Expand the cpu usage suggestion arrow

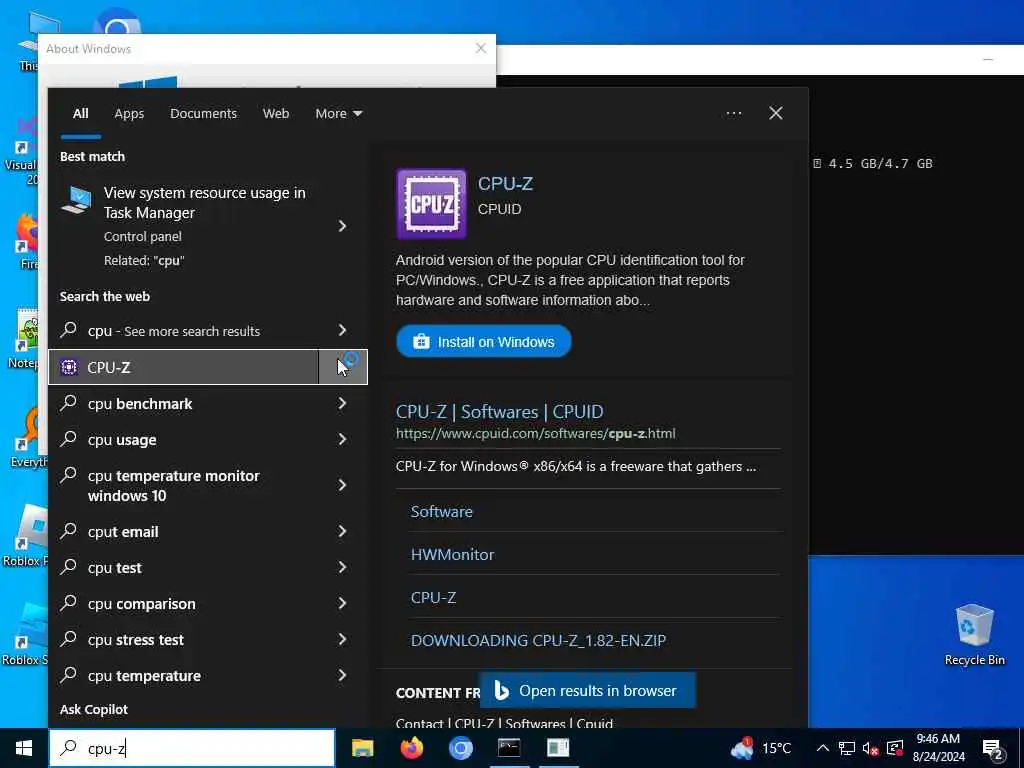pos(342,440)
